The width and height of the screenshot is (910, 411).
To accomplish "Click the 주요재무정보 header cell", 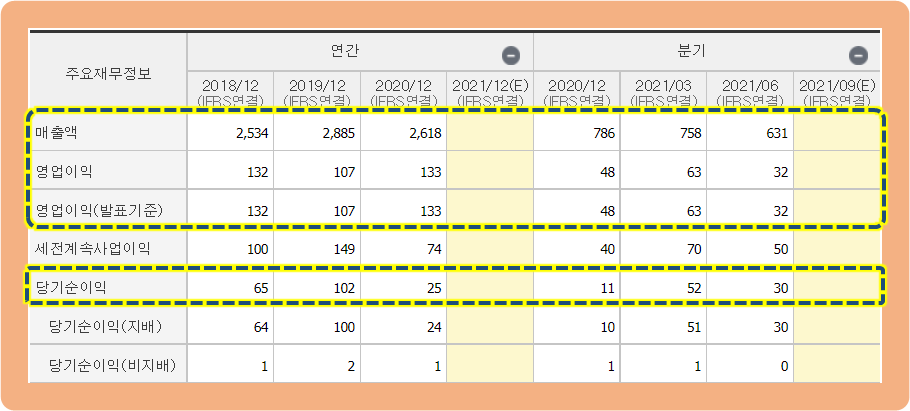I will (108, 74).
